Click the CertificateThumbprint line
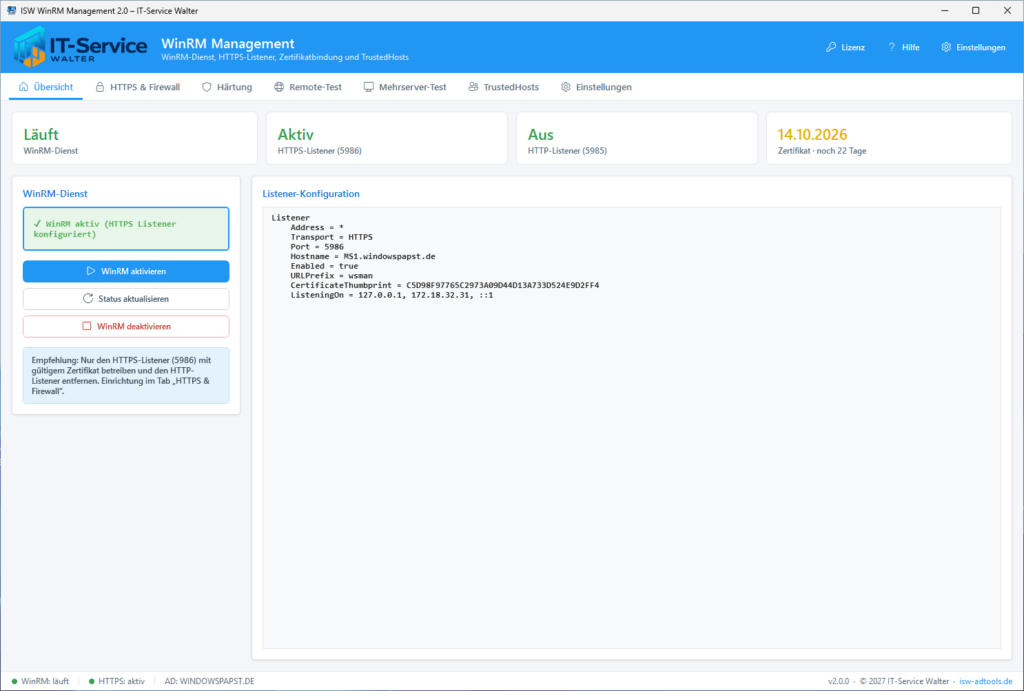1024x691 pixels. [x=445, y=285]
